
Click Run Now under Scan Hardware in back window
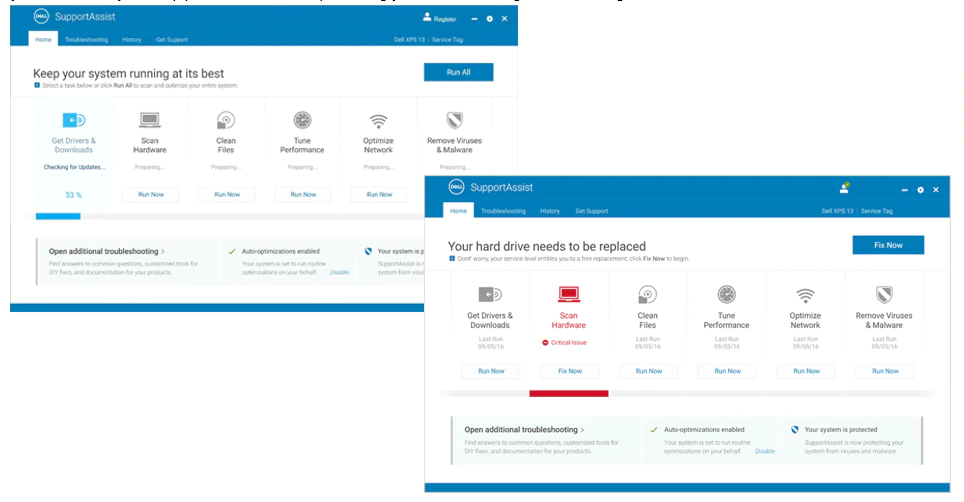click(x=151, y=194)
